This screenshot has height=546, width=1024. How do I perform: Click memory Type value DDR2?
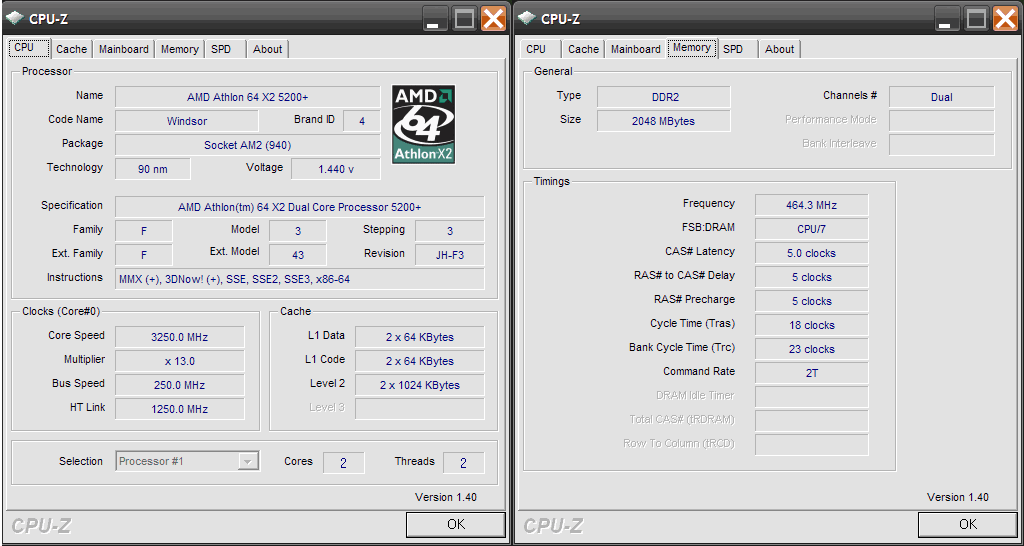pyautogui.click(x=664, y=97)
